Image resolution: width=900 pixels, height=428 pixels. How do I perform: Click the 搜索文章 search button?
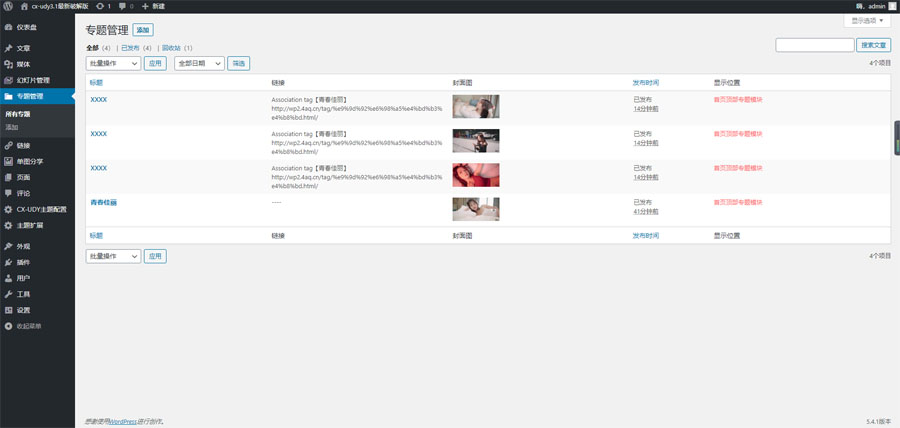(874, 45)
